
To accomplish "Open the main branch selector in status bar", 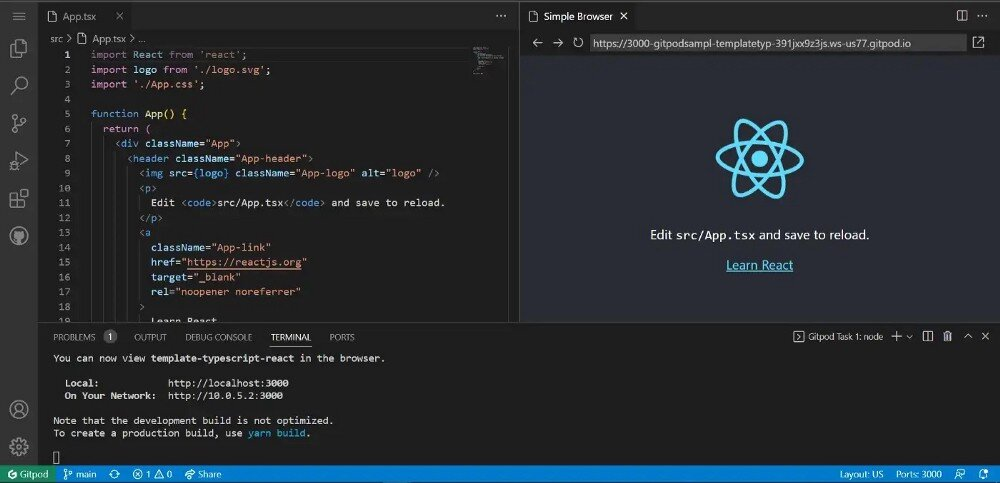I will point(80,474).
